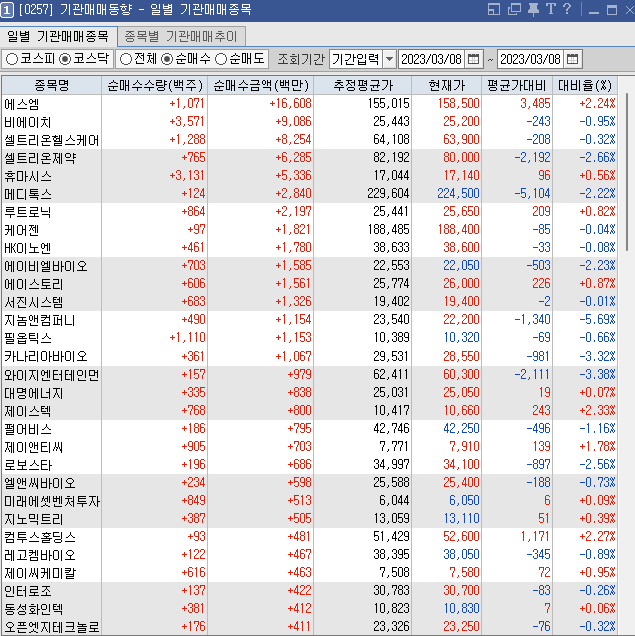Select the 코스피 radio button
635x636 pixels.
(x=30, y=59)
